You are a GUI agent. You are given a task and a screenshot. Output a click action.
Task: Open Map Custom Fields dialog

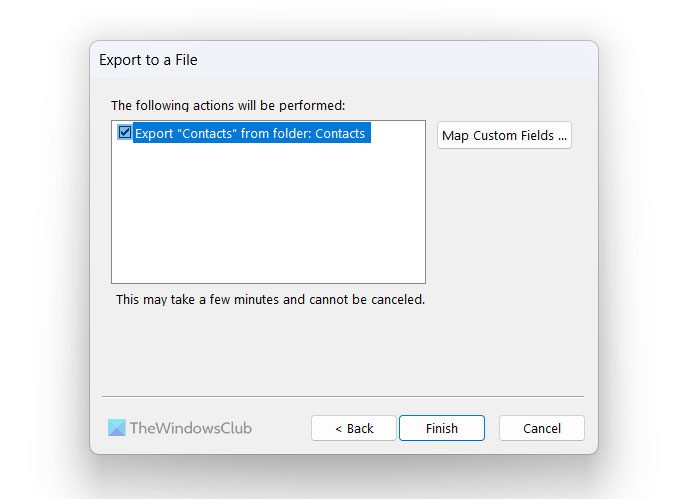point(504,135)
